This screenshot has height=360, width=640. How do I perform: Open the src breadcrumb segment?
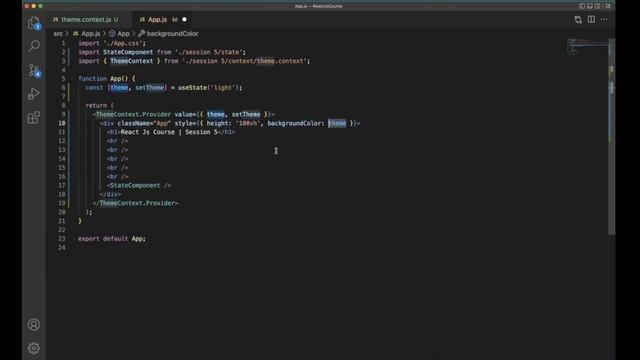click(x=58, y=34)
